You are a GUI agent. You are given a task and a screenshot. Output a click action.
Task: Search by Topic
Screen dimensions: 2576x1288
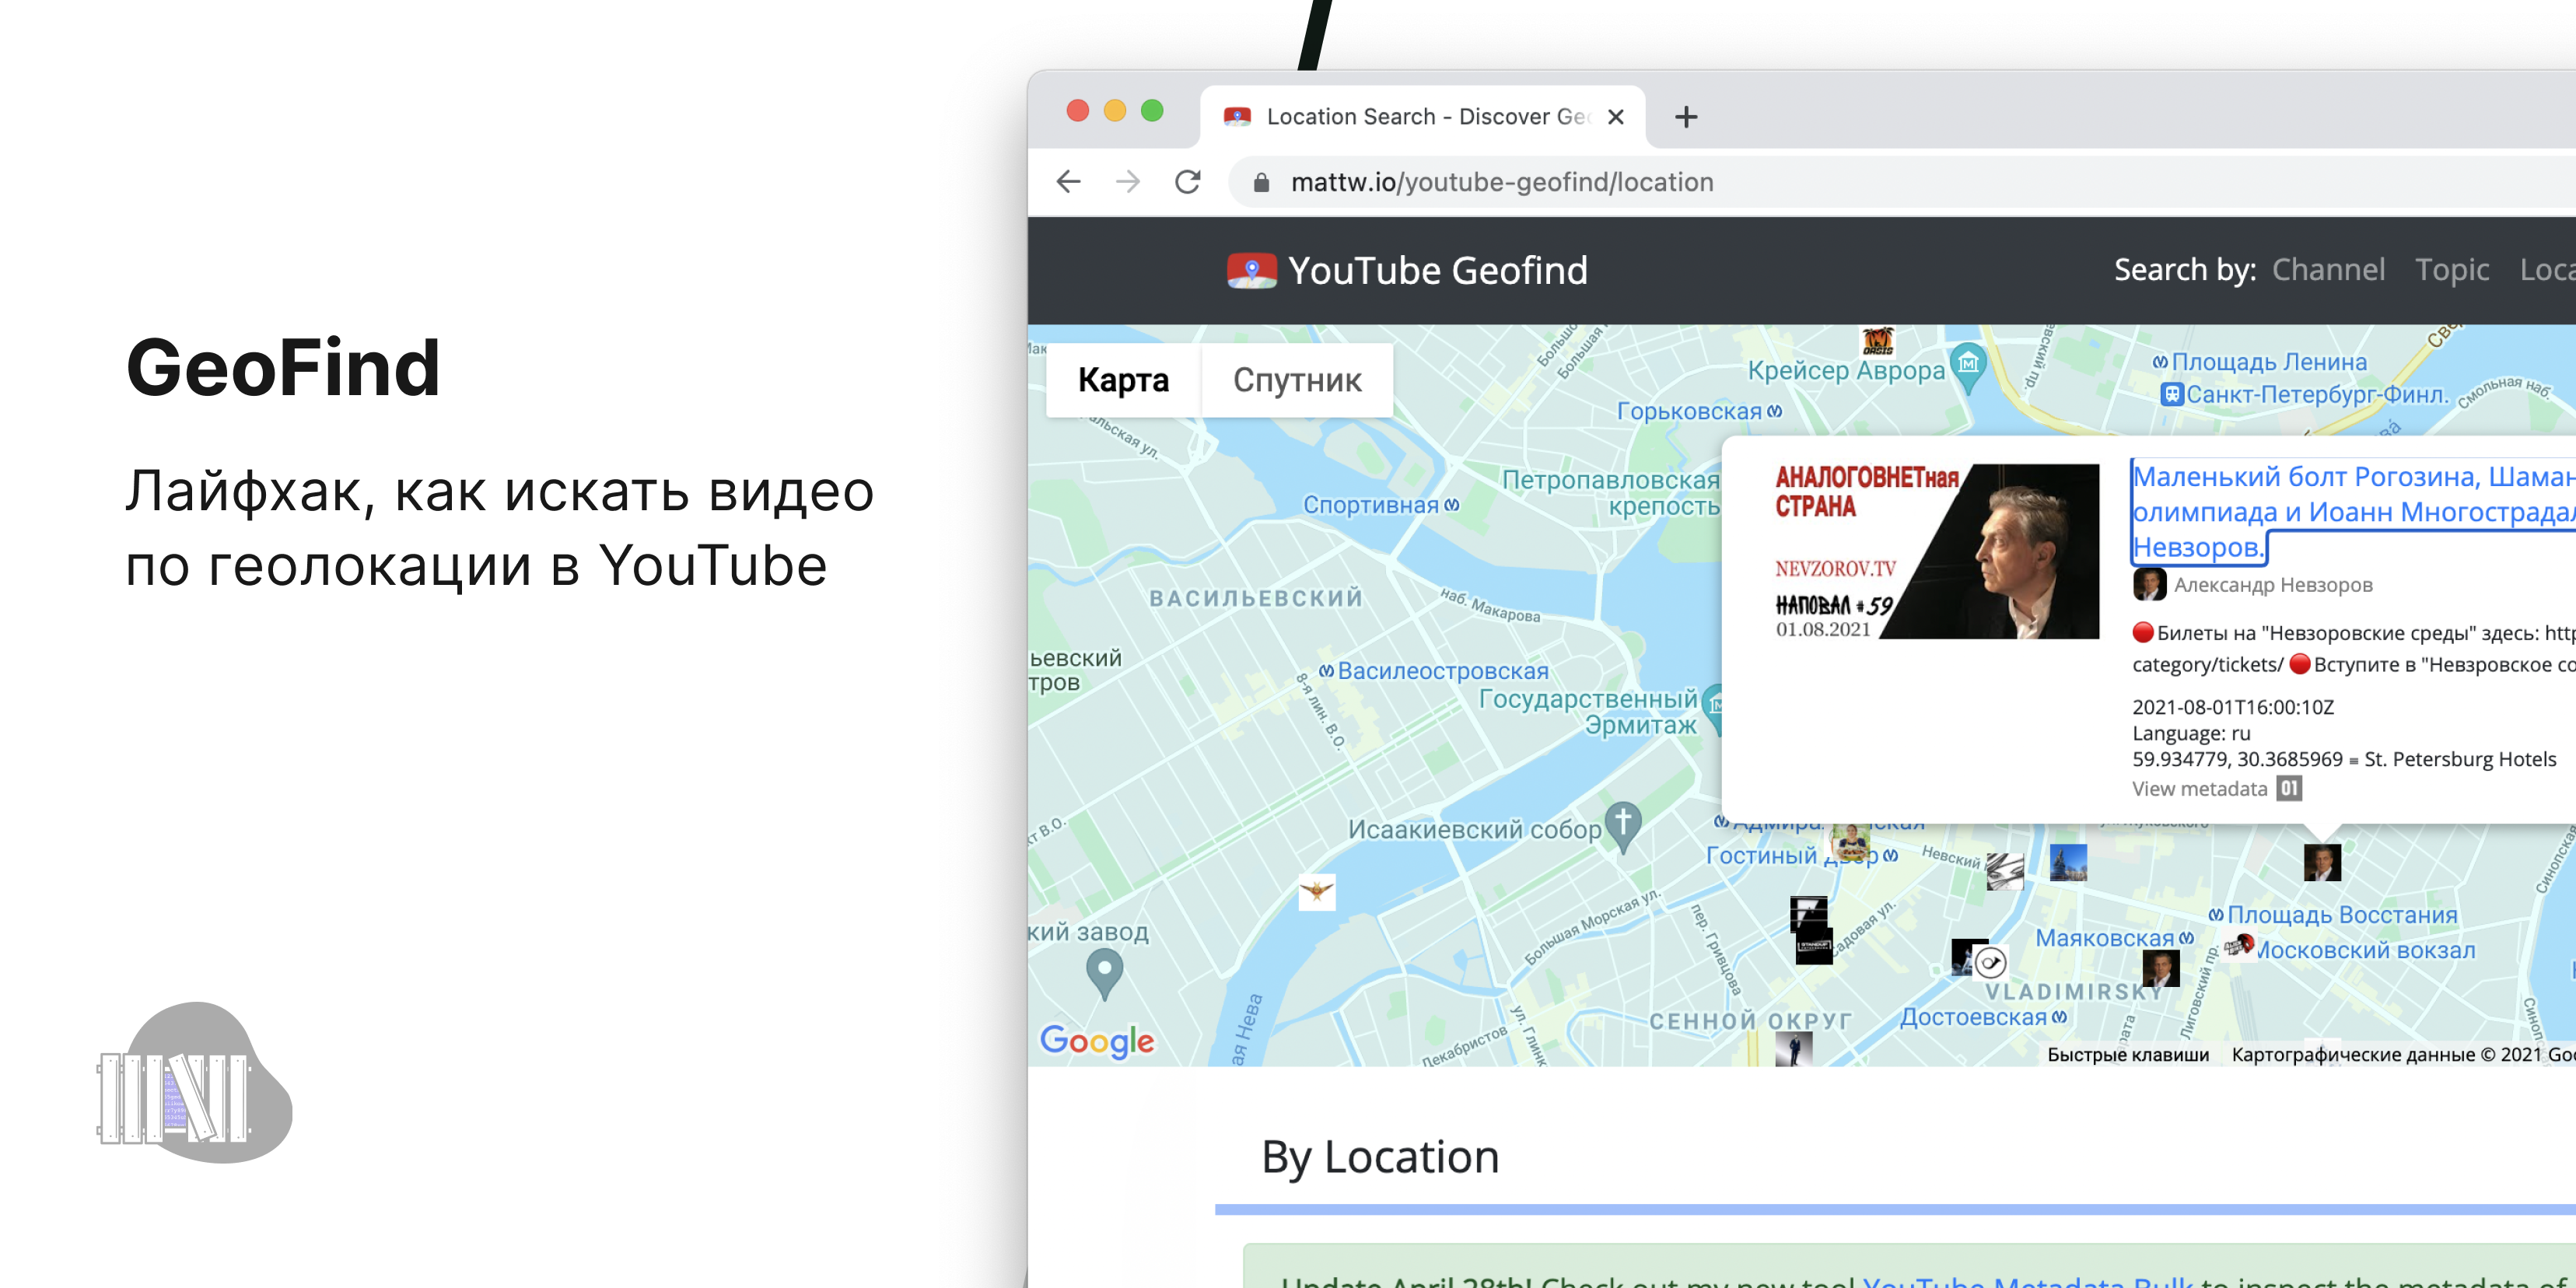[x=2451, y=270]
